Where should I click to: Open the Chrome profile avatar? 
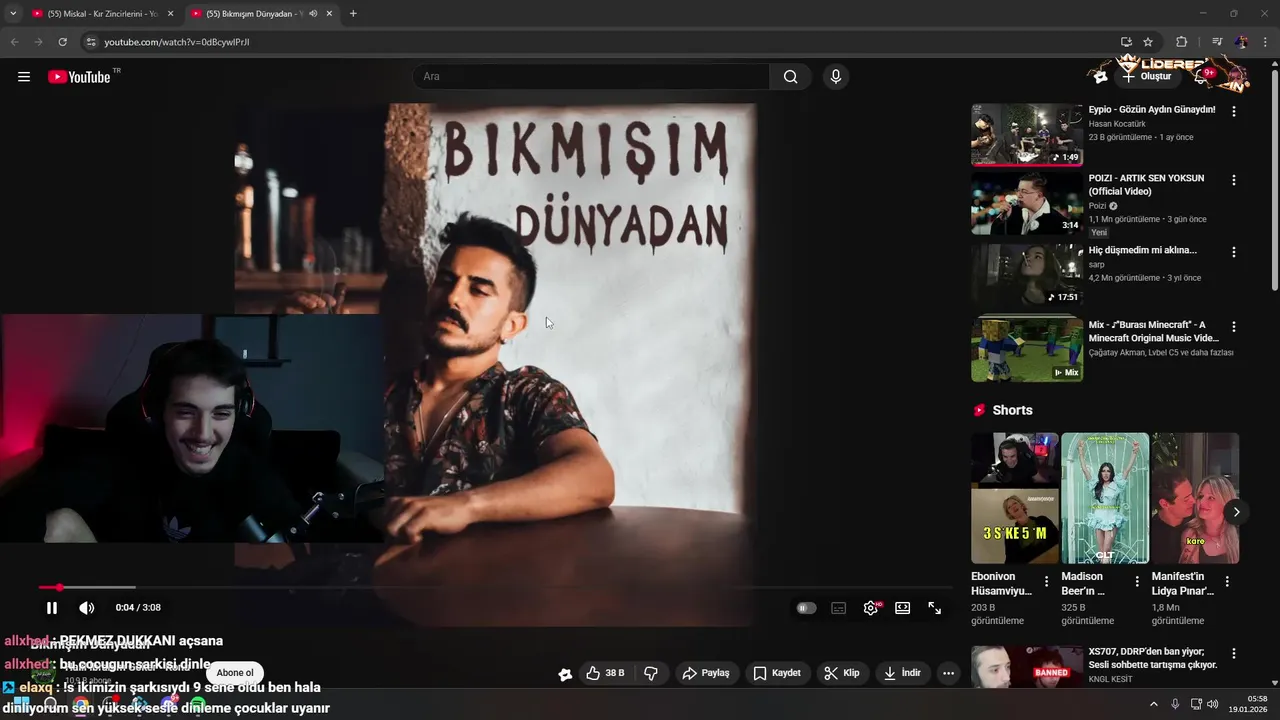tap(1241, 42)
